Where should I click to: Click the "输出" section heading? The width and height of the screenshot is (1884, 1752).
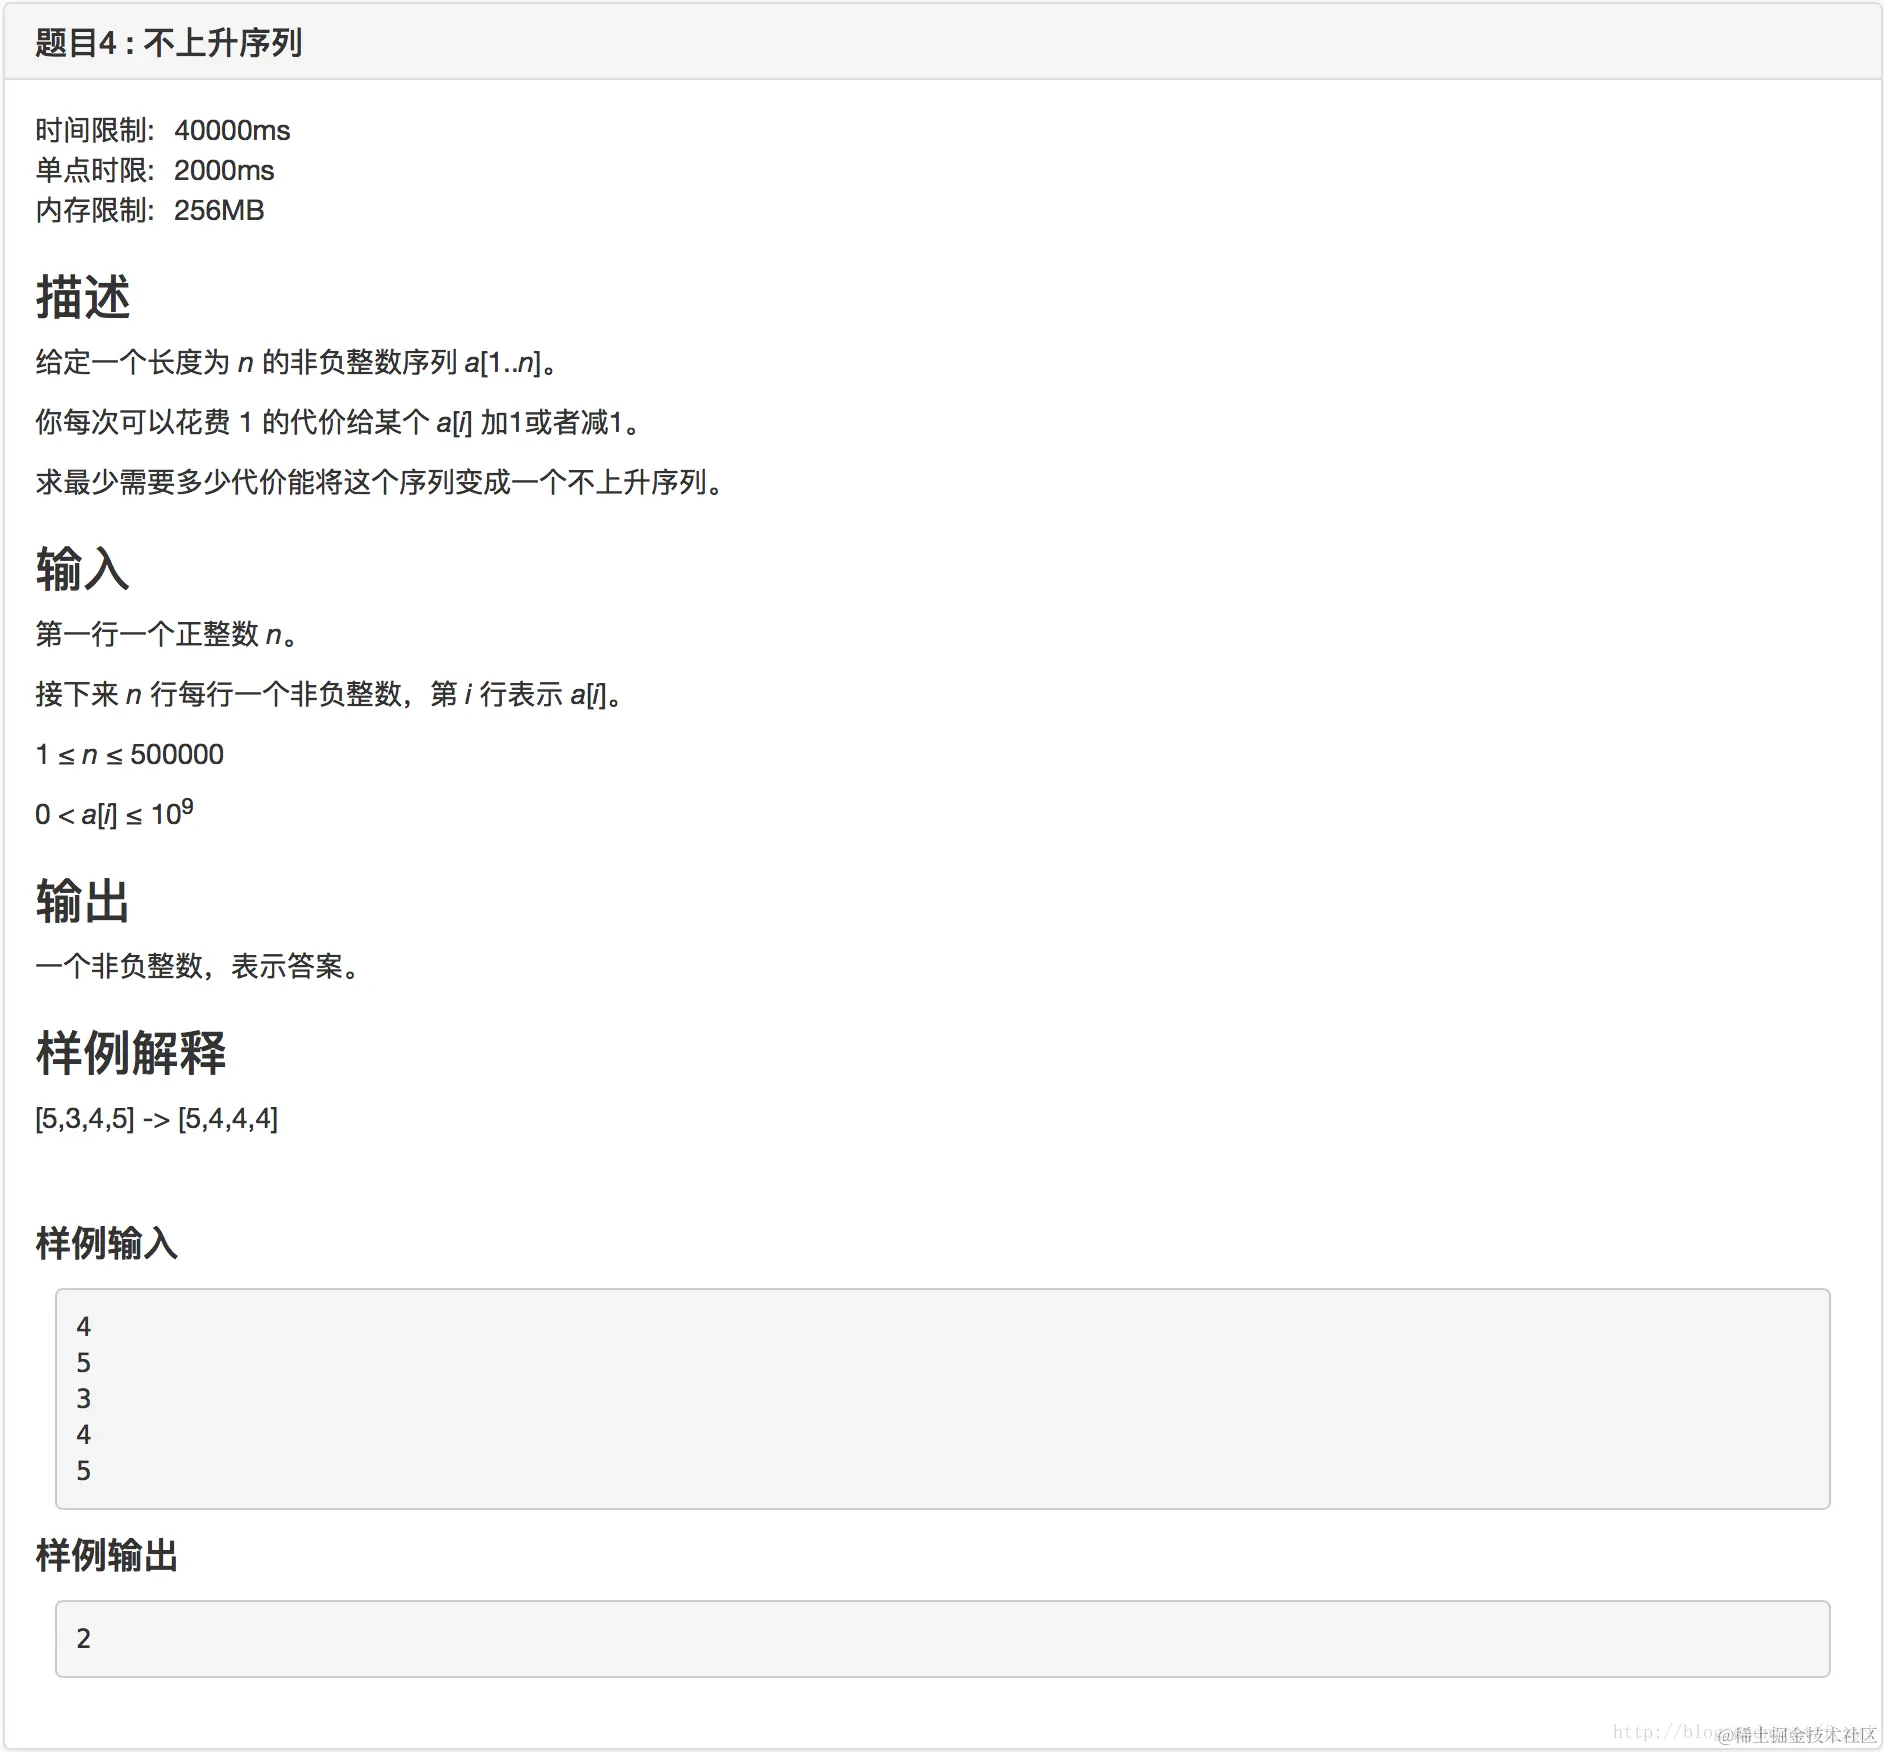click(82, 901)
